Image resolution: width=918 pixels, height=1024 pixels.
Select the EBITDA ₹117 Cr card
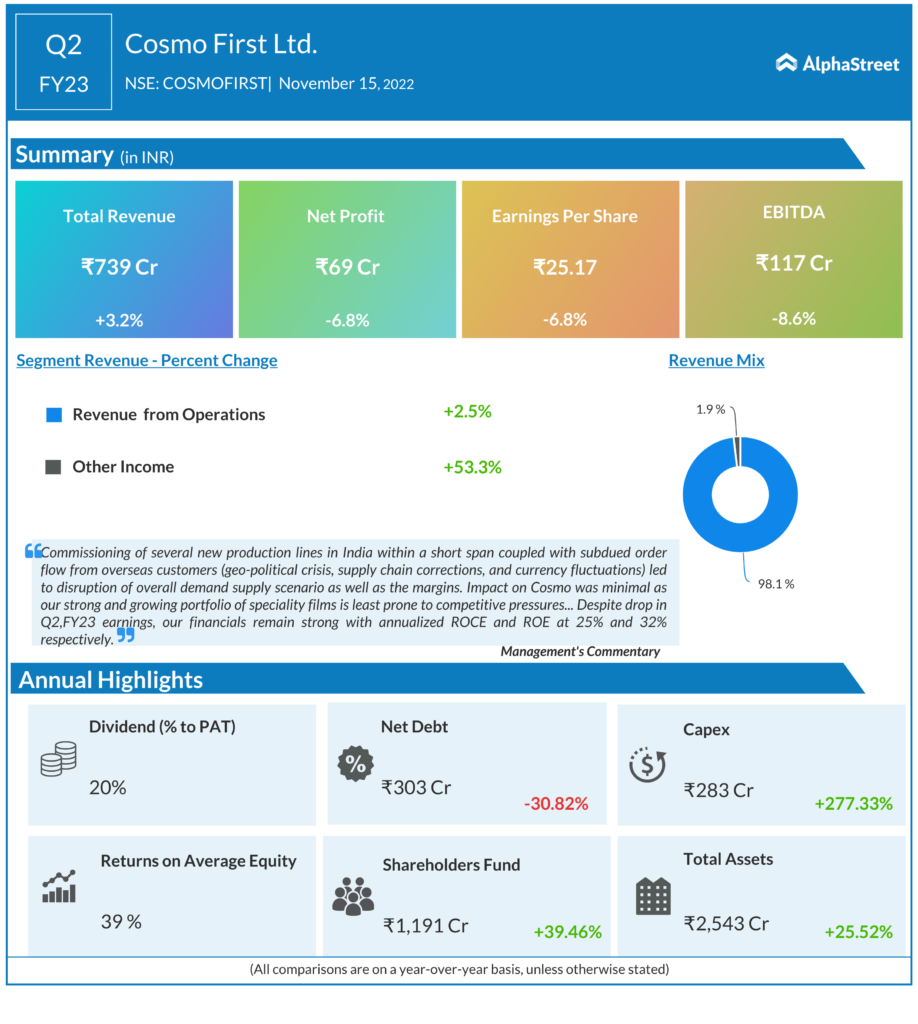(x=793, y=259)
